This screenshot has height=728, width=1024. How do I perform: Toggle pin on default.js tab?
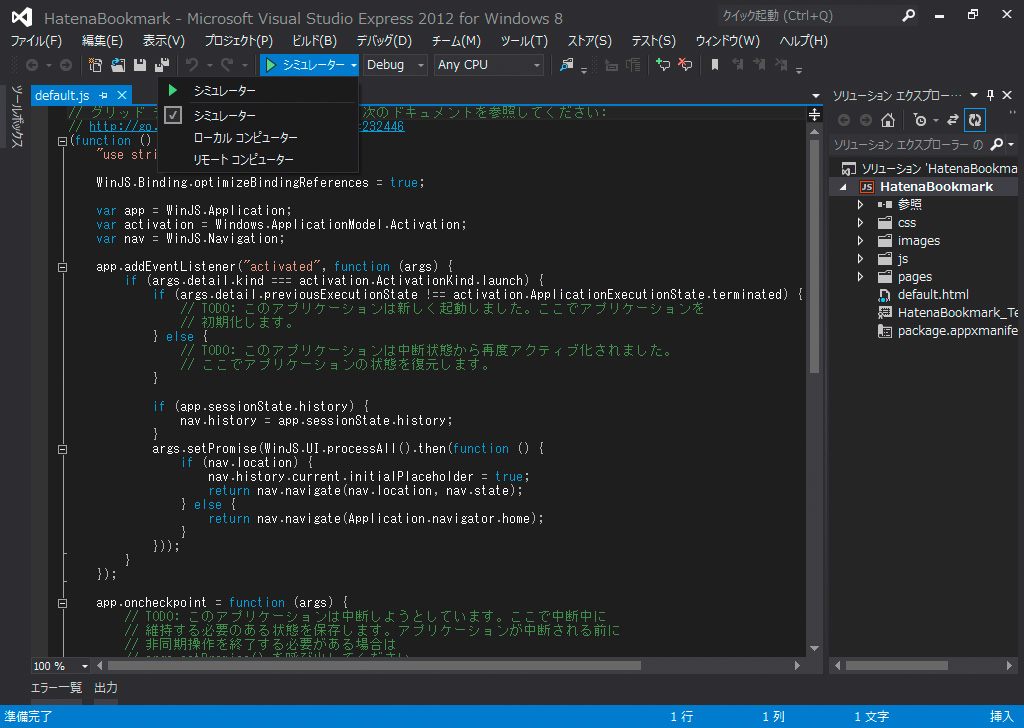[103, 95]
